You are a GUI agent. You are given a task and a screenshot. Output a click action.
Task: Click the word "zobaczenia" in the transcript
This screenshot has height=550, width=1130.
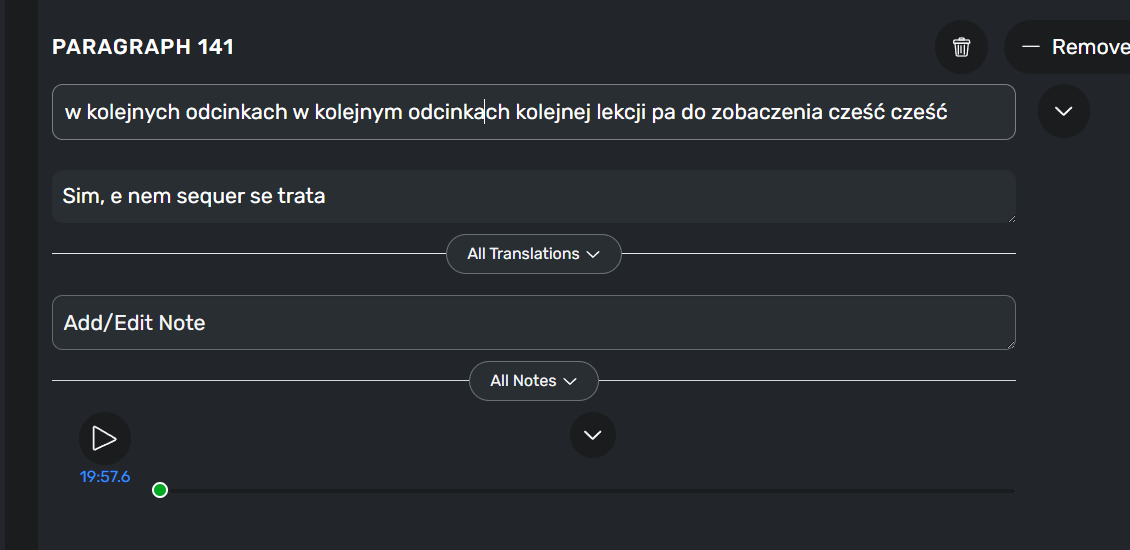[767, 112]
